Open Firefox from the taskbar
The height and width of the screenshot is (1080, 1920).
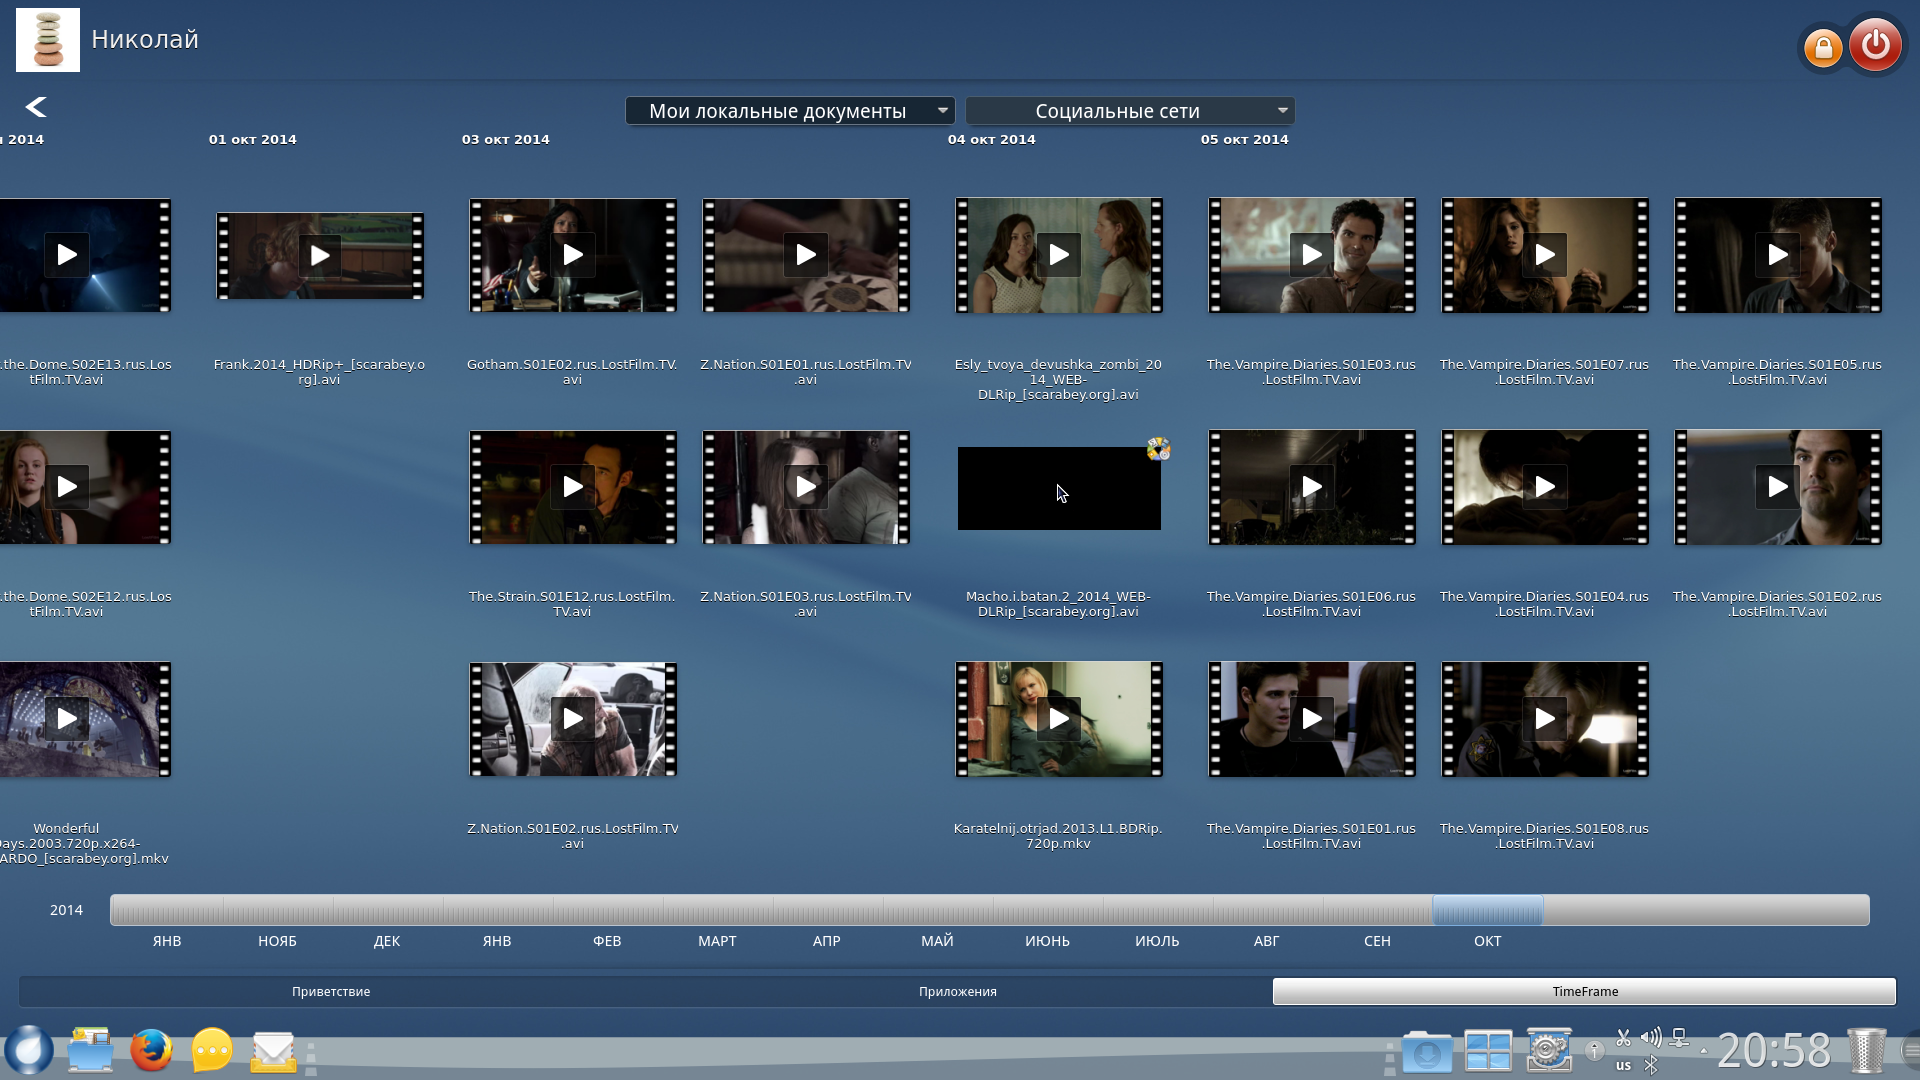[151, 1051]
